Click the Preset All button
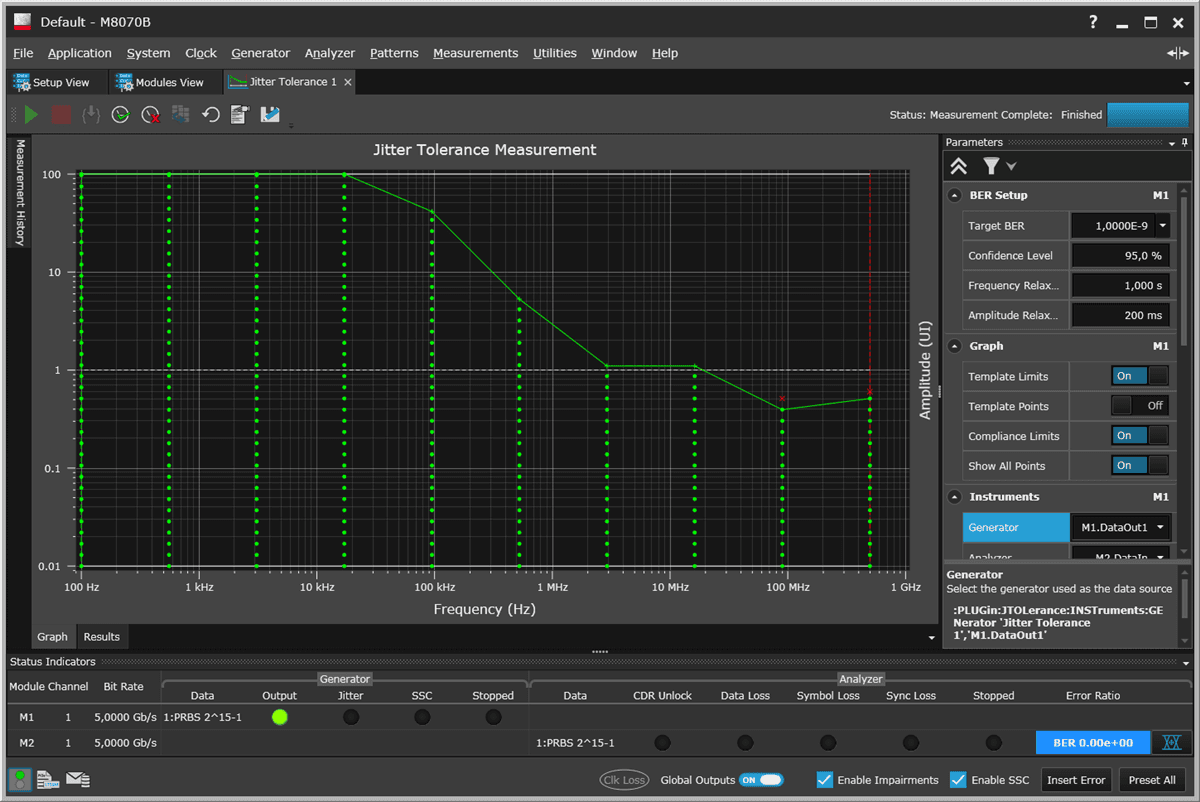The height and width of the screenshot is (802, 1200). point(1152,779)
